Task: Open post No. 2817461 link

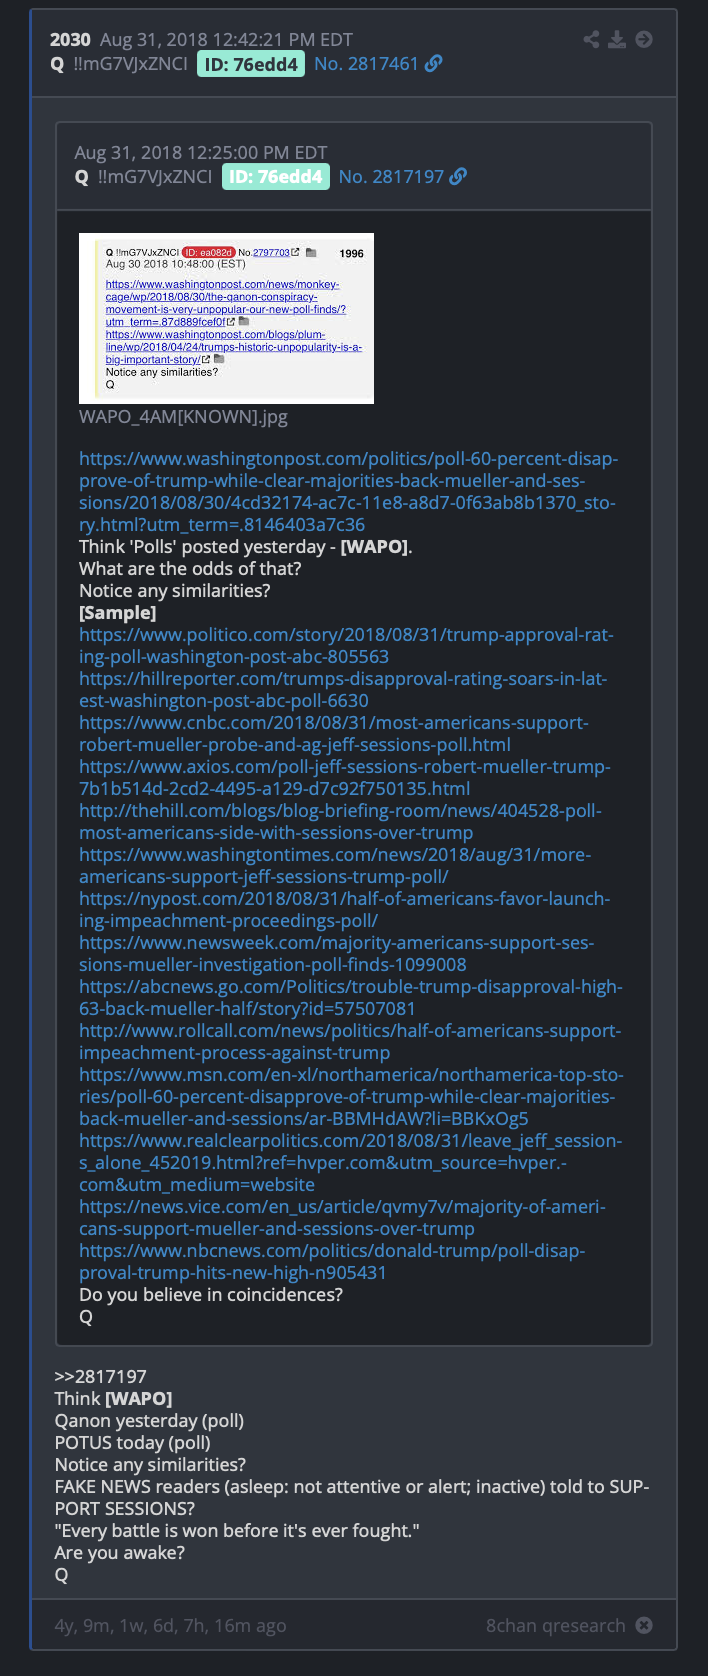Action: (x=366, y=64)
